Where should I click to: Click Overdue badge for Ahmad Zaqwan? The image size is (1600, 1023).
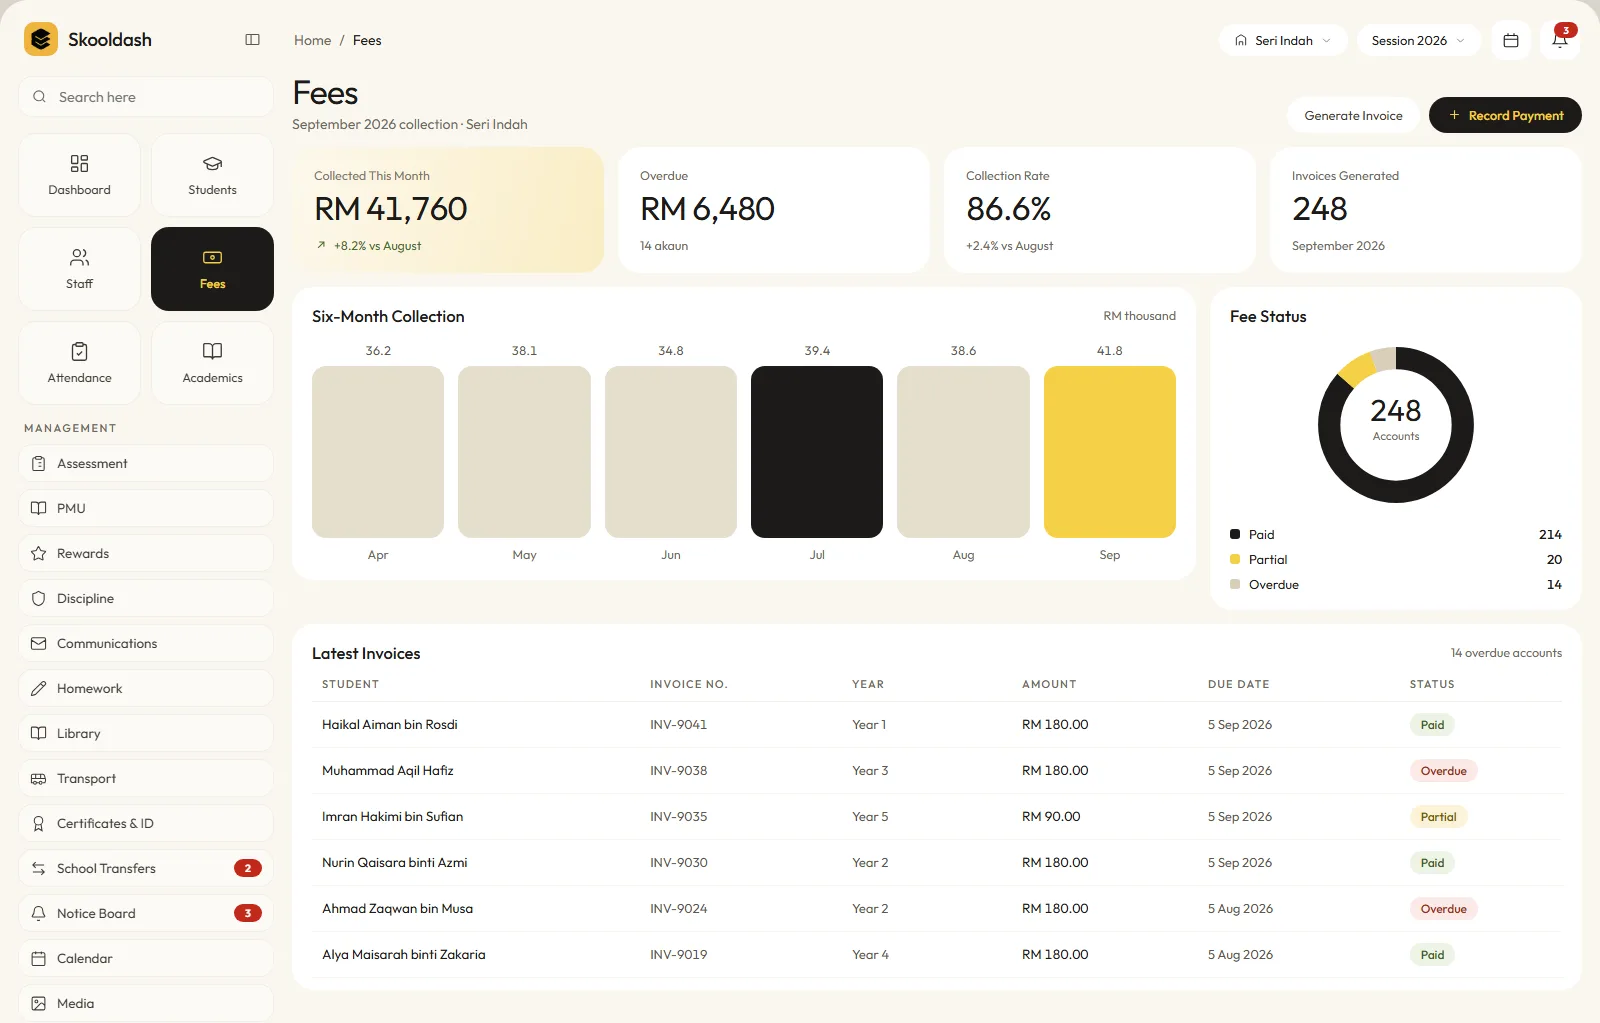[1444, 909]
